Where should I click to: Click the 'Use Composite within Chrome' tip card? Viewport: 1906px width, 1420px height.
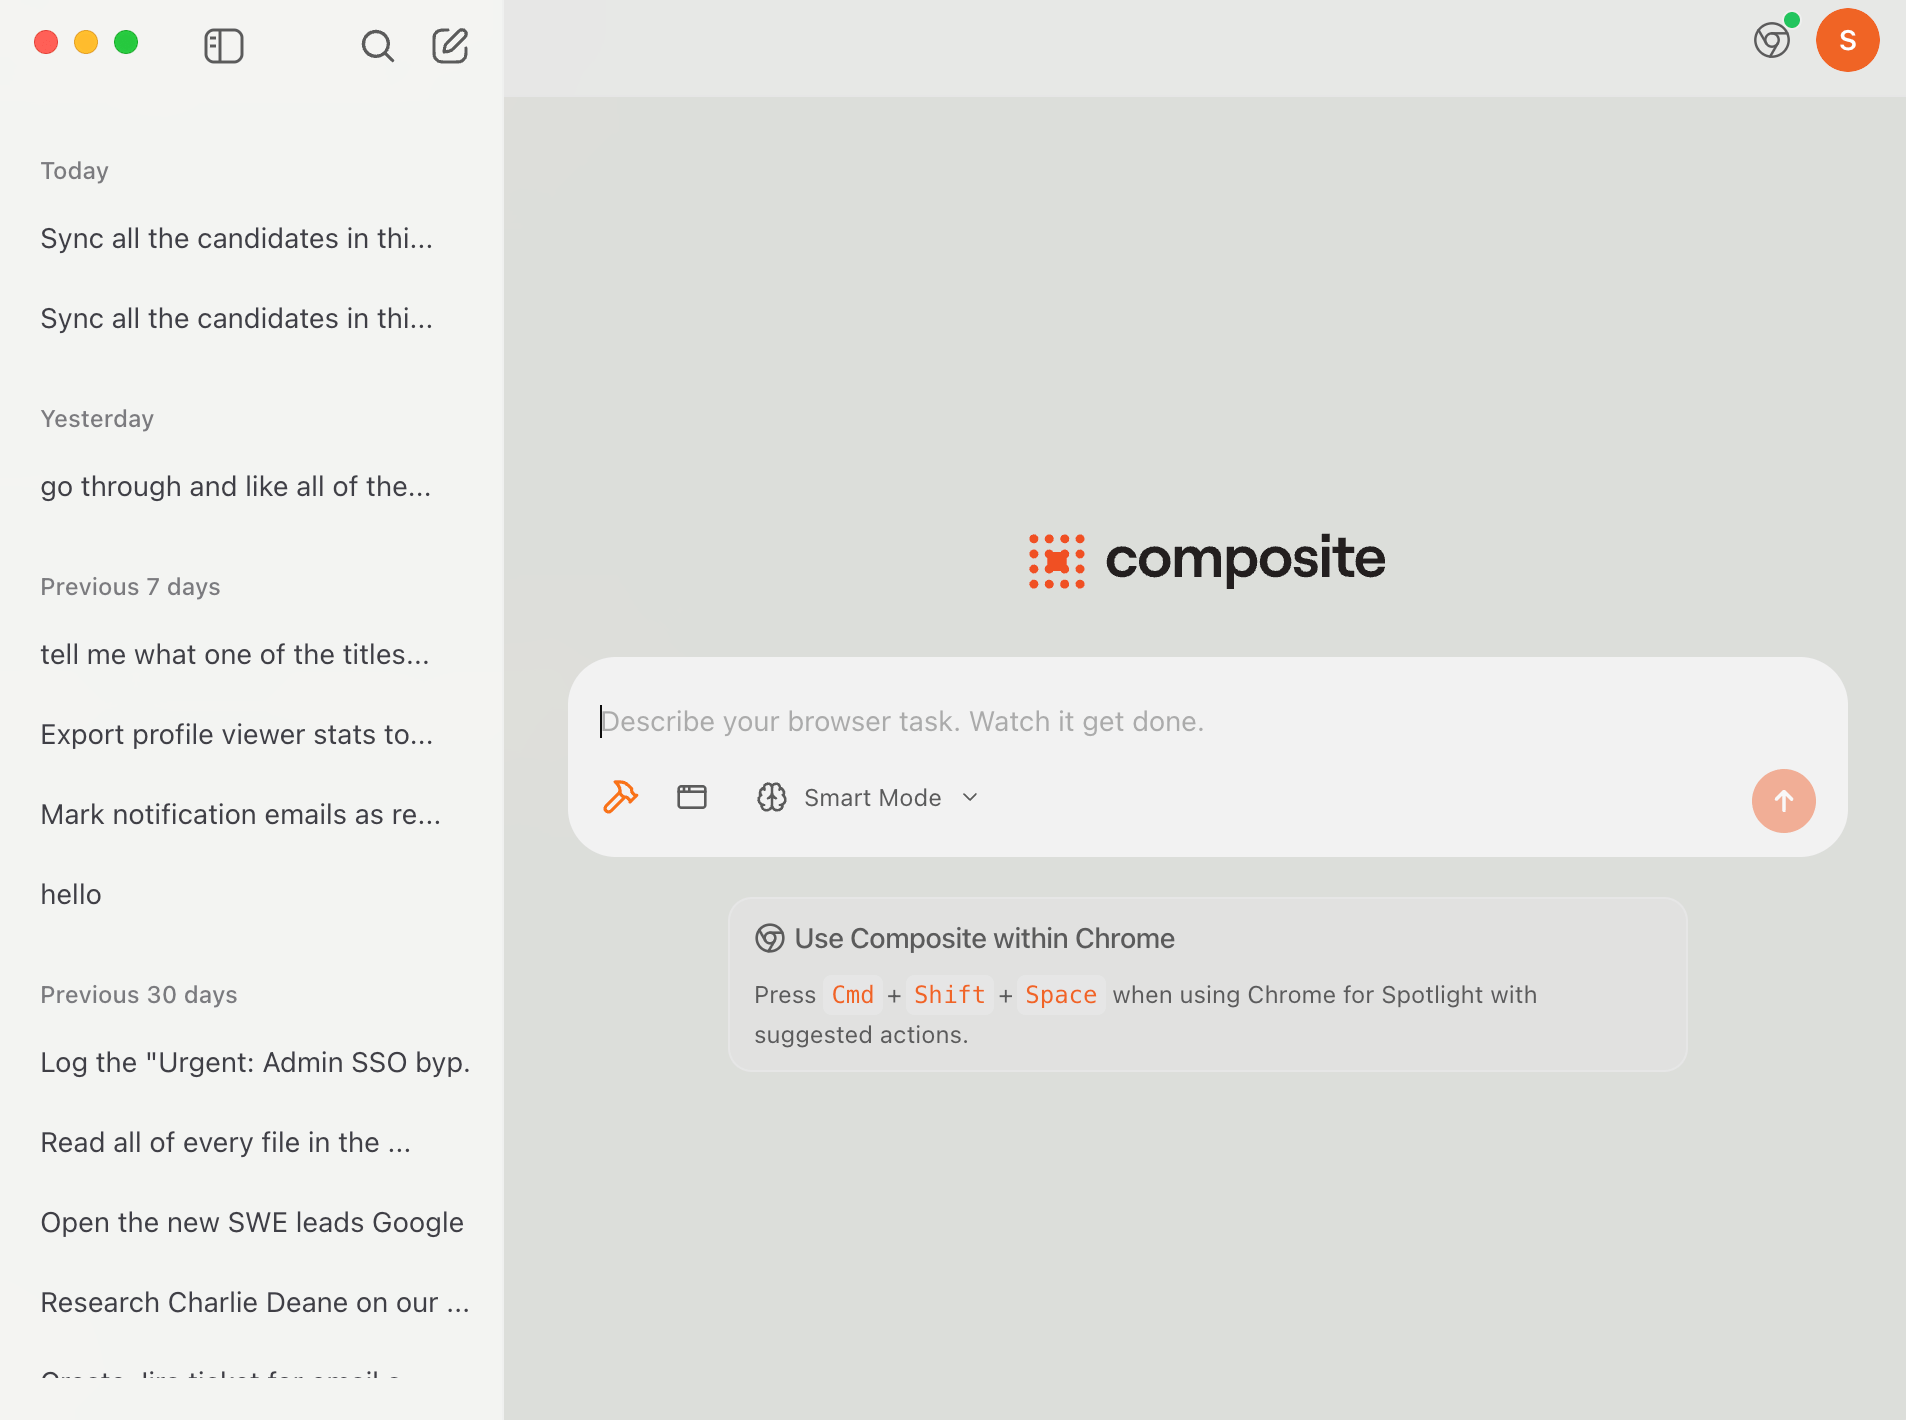coord(1208,985)
